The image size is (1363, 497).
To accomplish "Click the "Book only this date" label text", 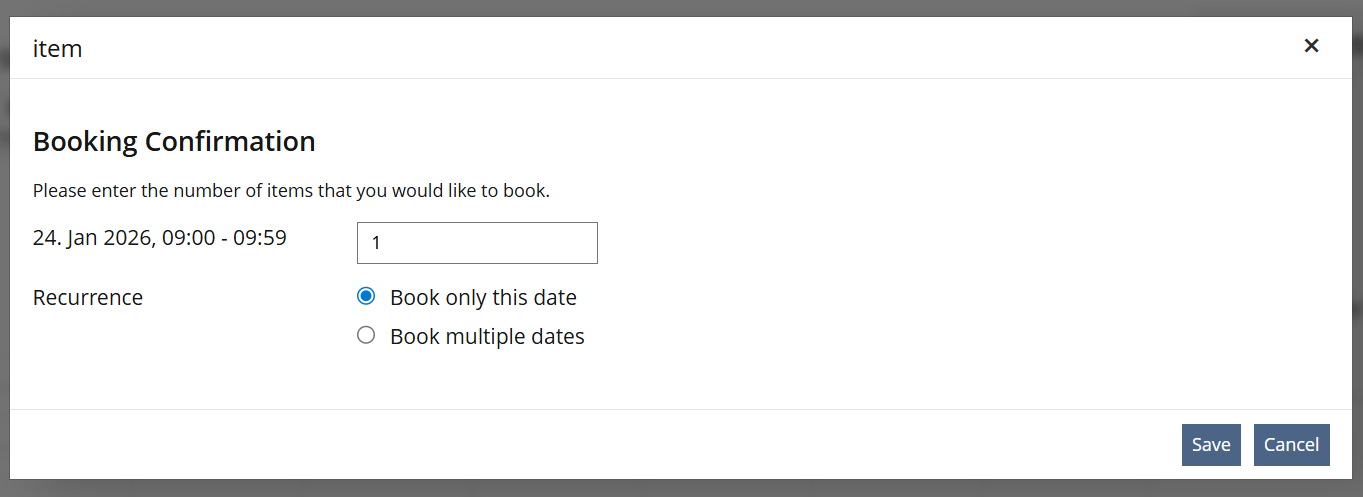I will [483, 298].
